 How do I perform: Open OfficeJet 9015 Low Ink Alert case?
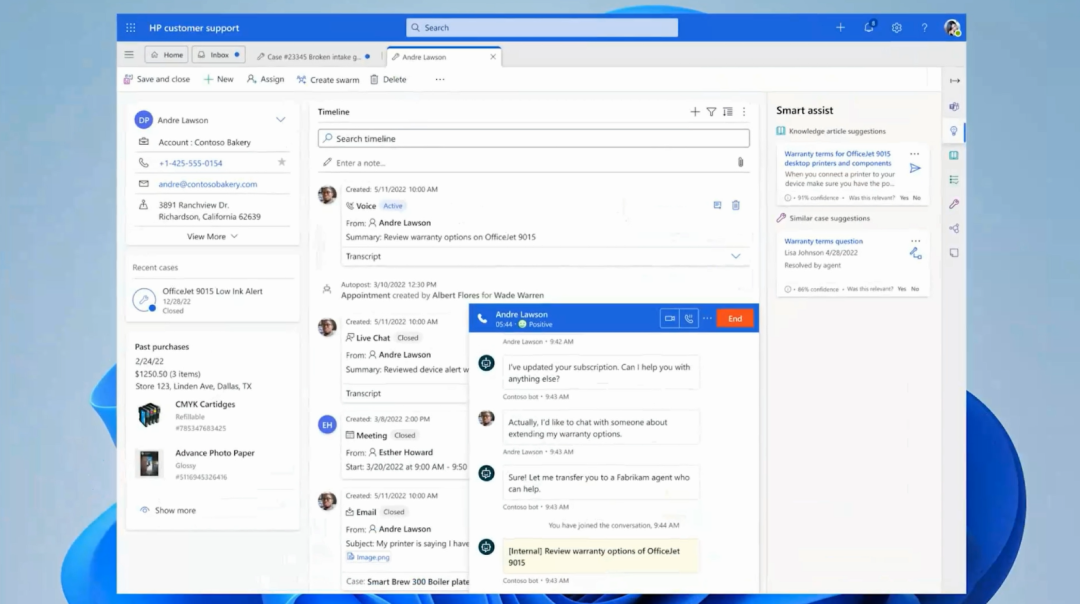pos(212,300)
